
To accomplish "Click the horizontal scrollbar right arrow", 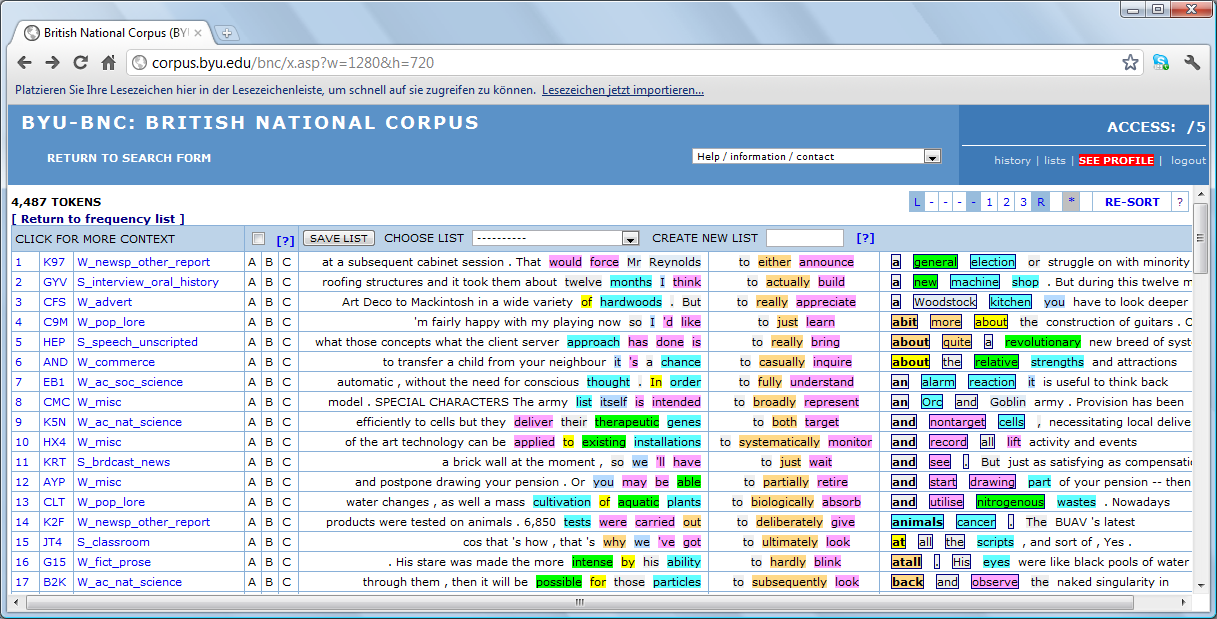I will click(x=1184, y=602).
